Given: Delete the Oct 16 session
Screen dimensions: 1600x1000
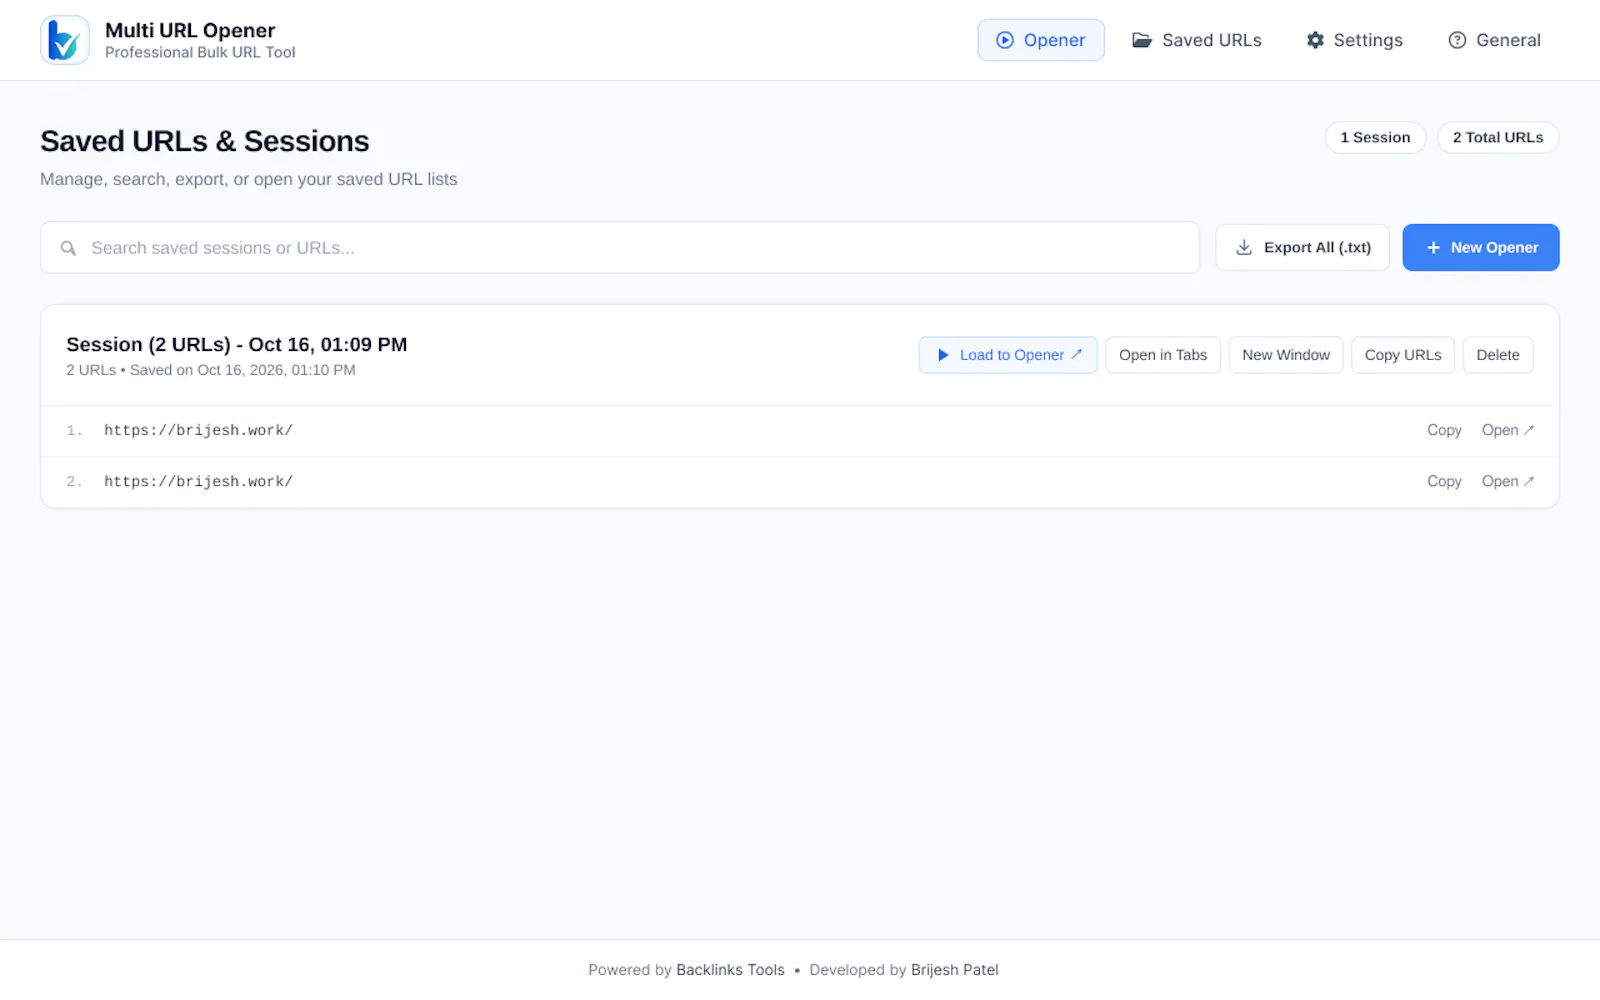Looking at the screenshot, I should tap(1498, 355).
